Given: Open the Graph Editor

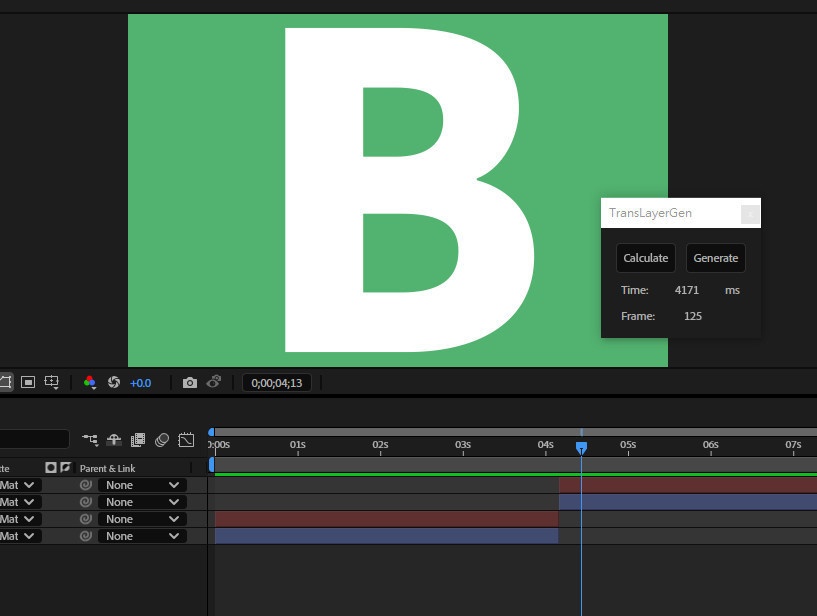Looking at the screenshot, I should coord(186,438).
